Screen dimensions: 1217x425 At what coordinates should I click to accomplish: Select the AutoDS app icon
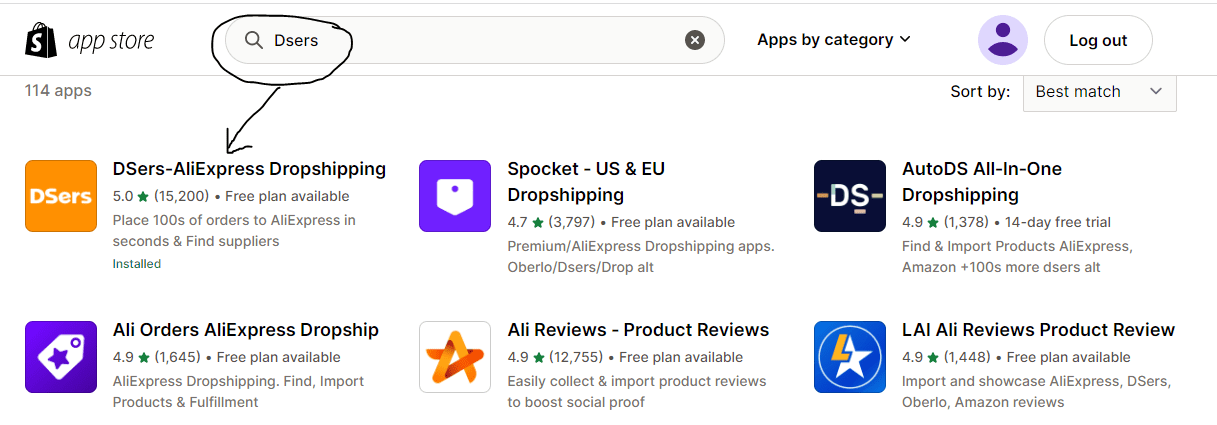pos(850,196)
